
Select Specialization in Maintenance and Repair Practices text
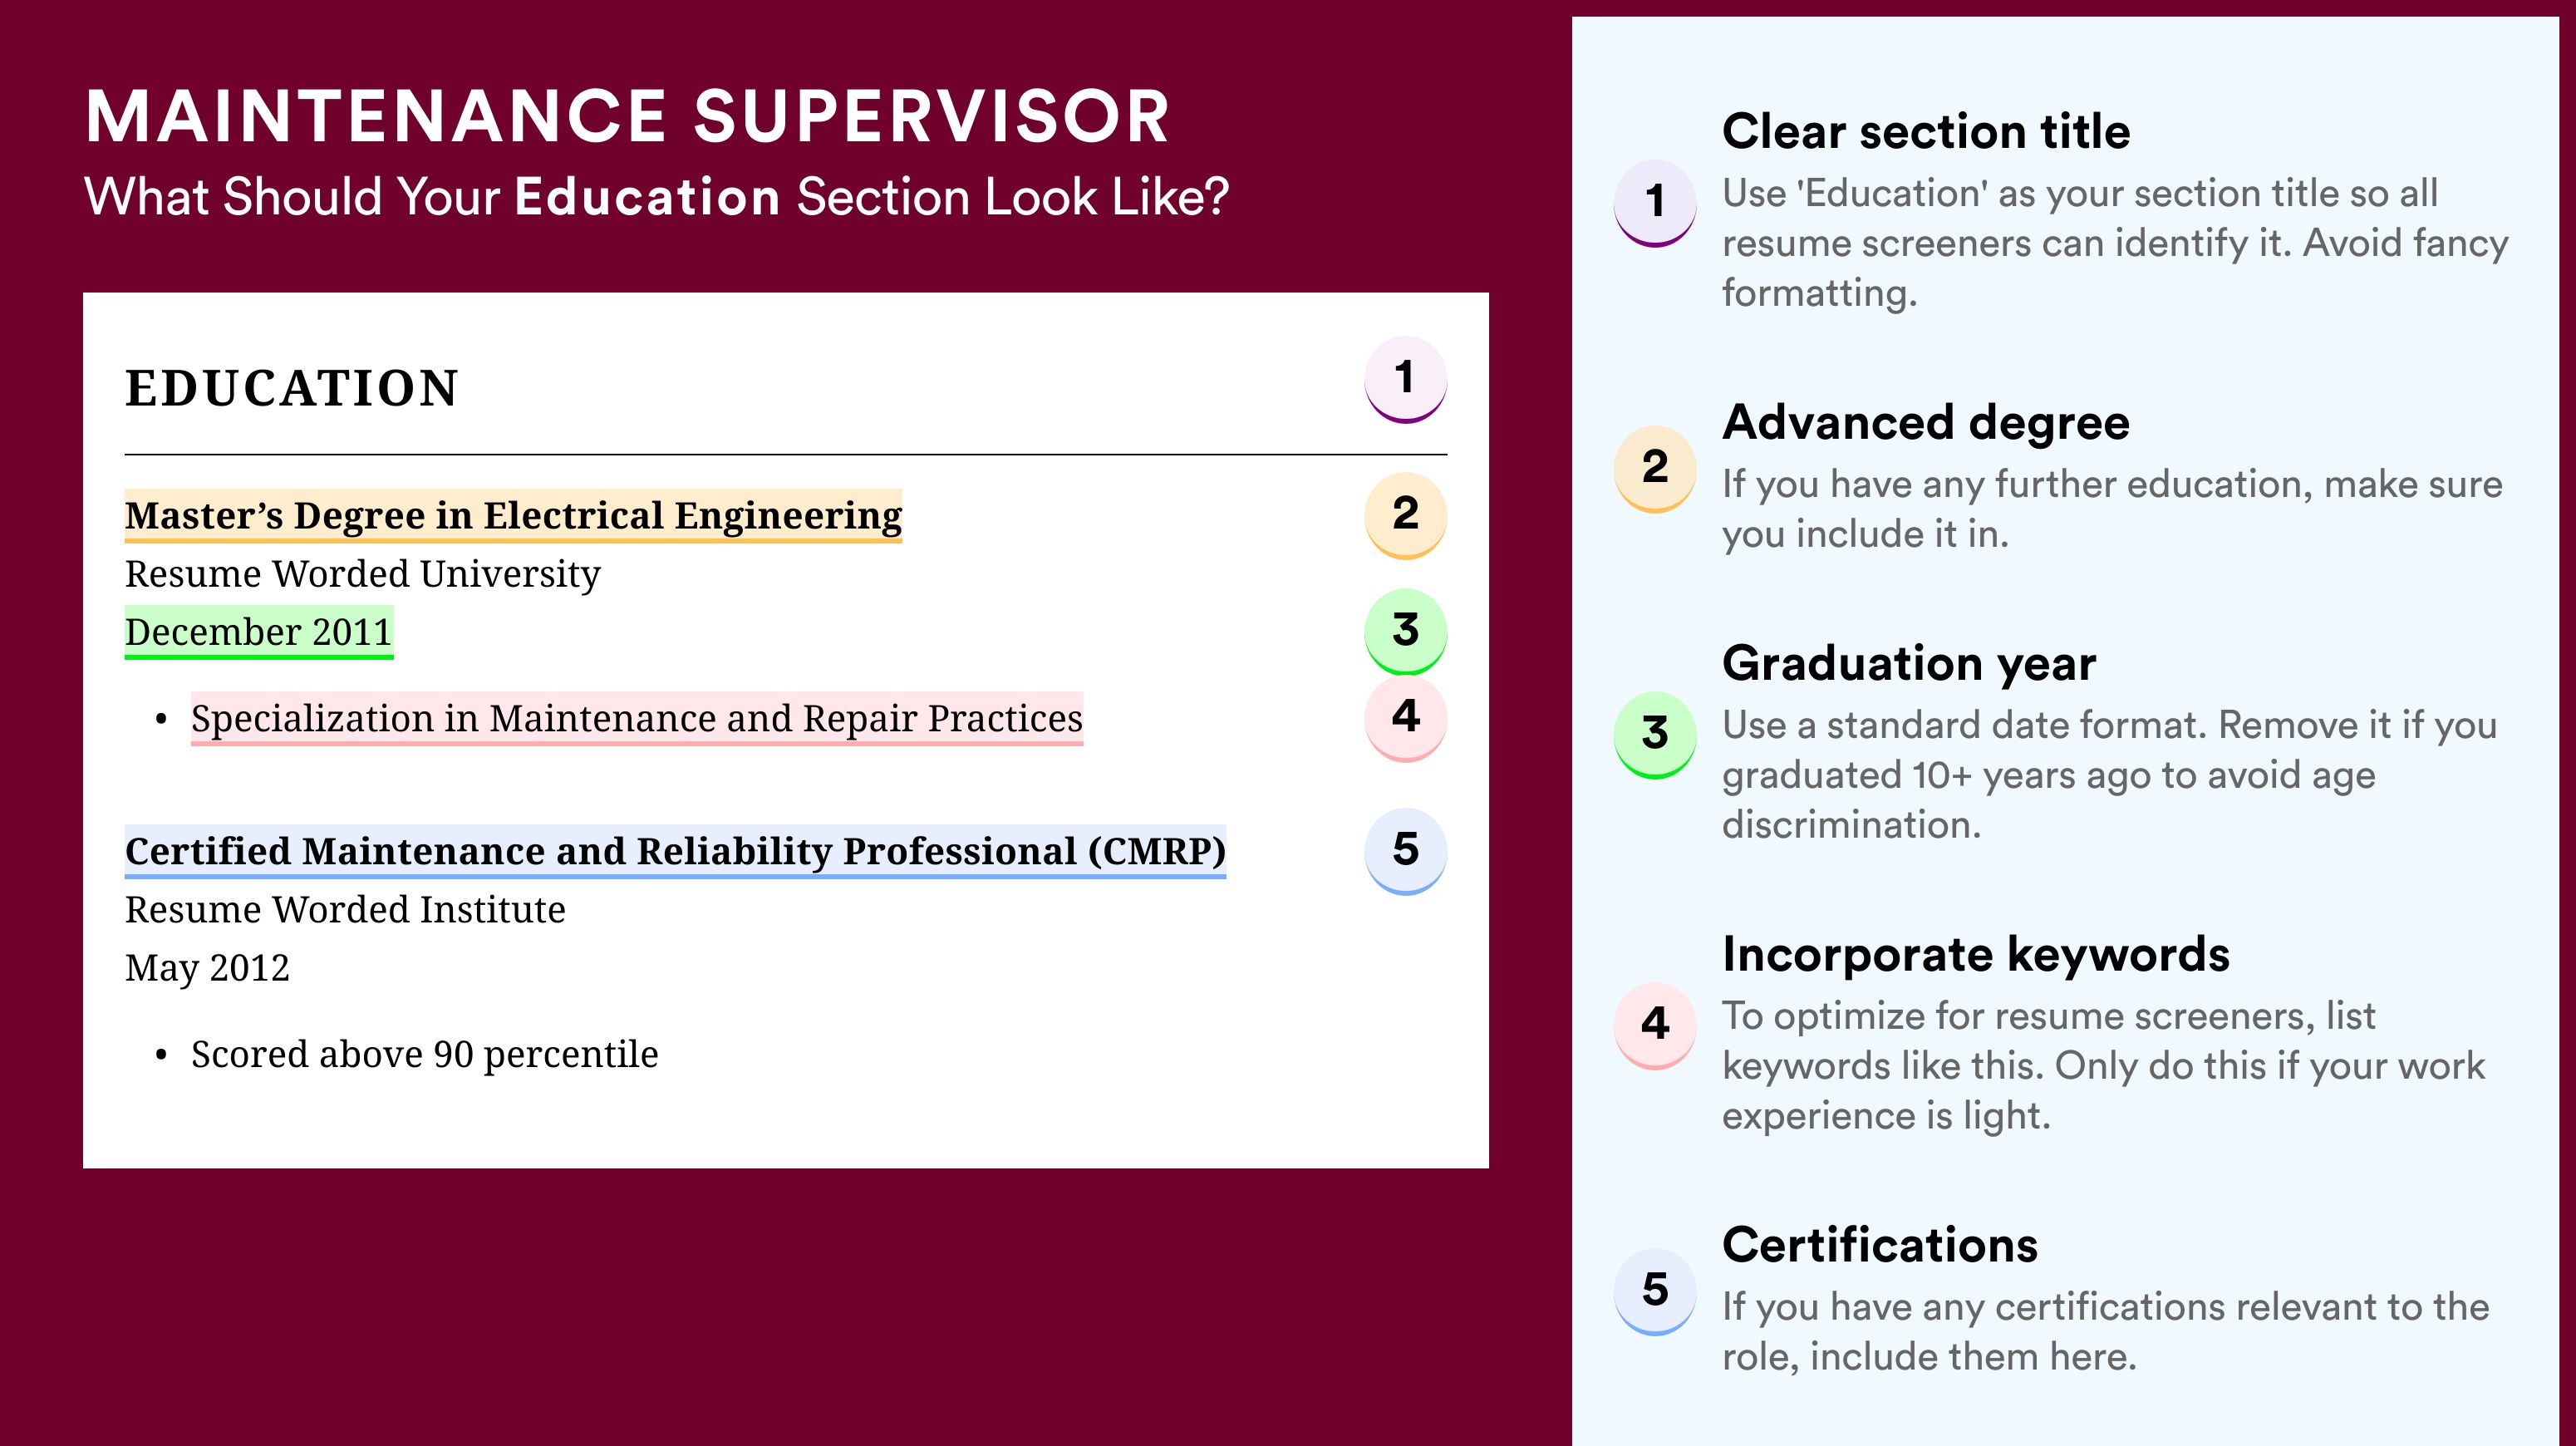[637, 719]
